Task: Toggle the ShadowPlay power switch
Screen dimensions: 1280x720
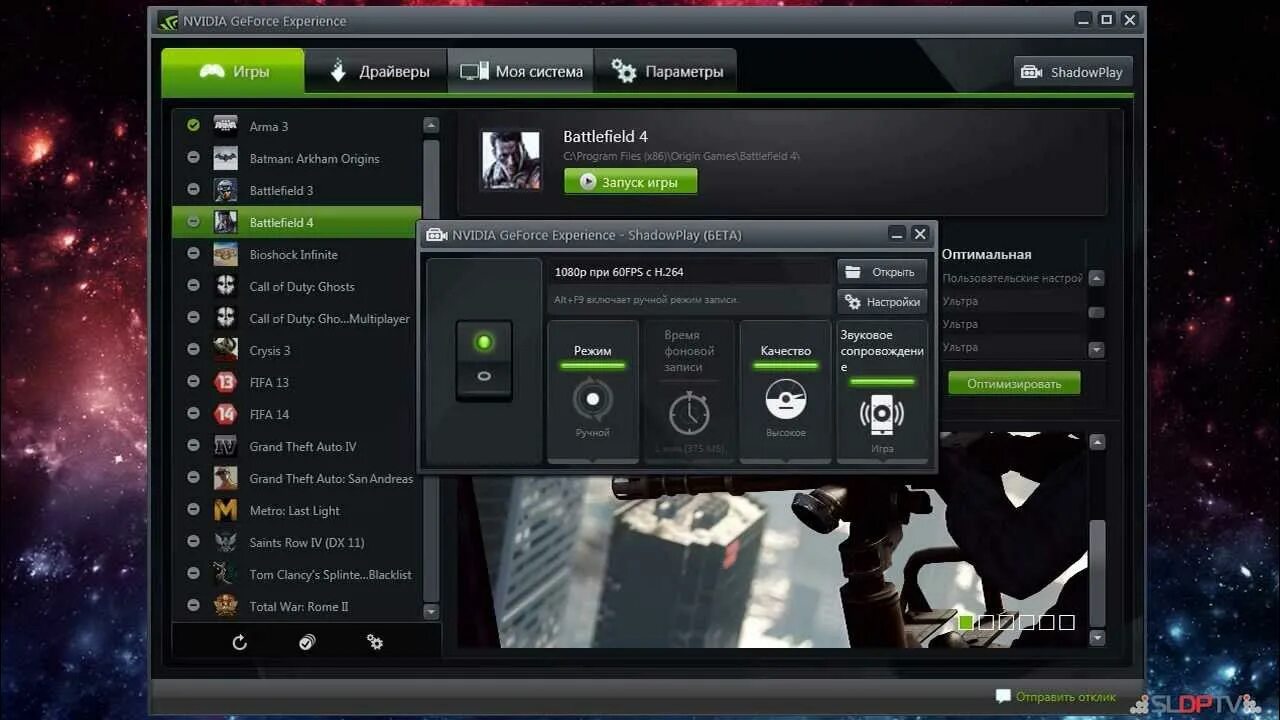Action: coord(484,361)
